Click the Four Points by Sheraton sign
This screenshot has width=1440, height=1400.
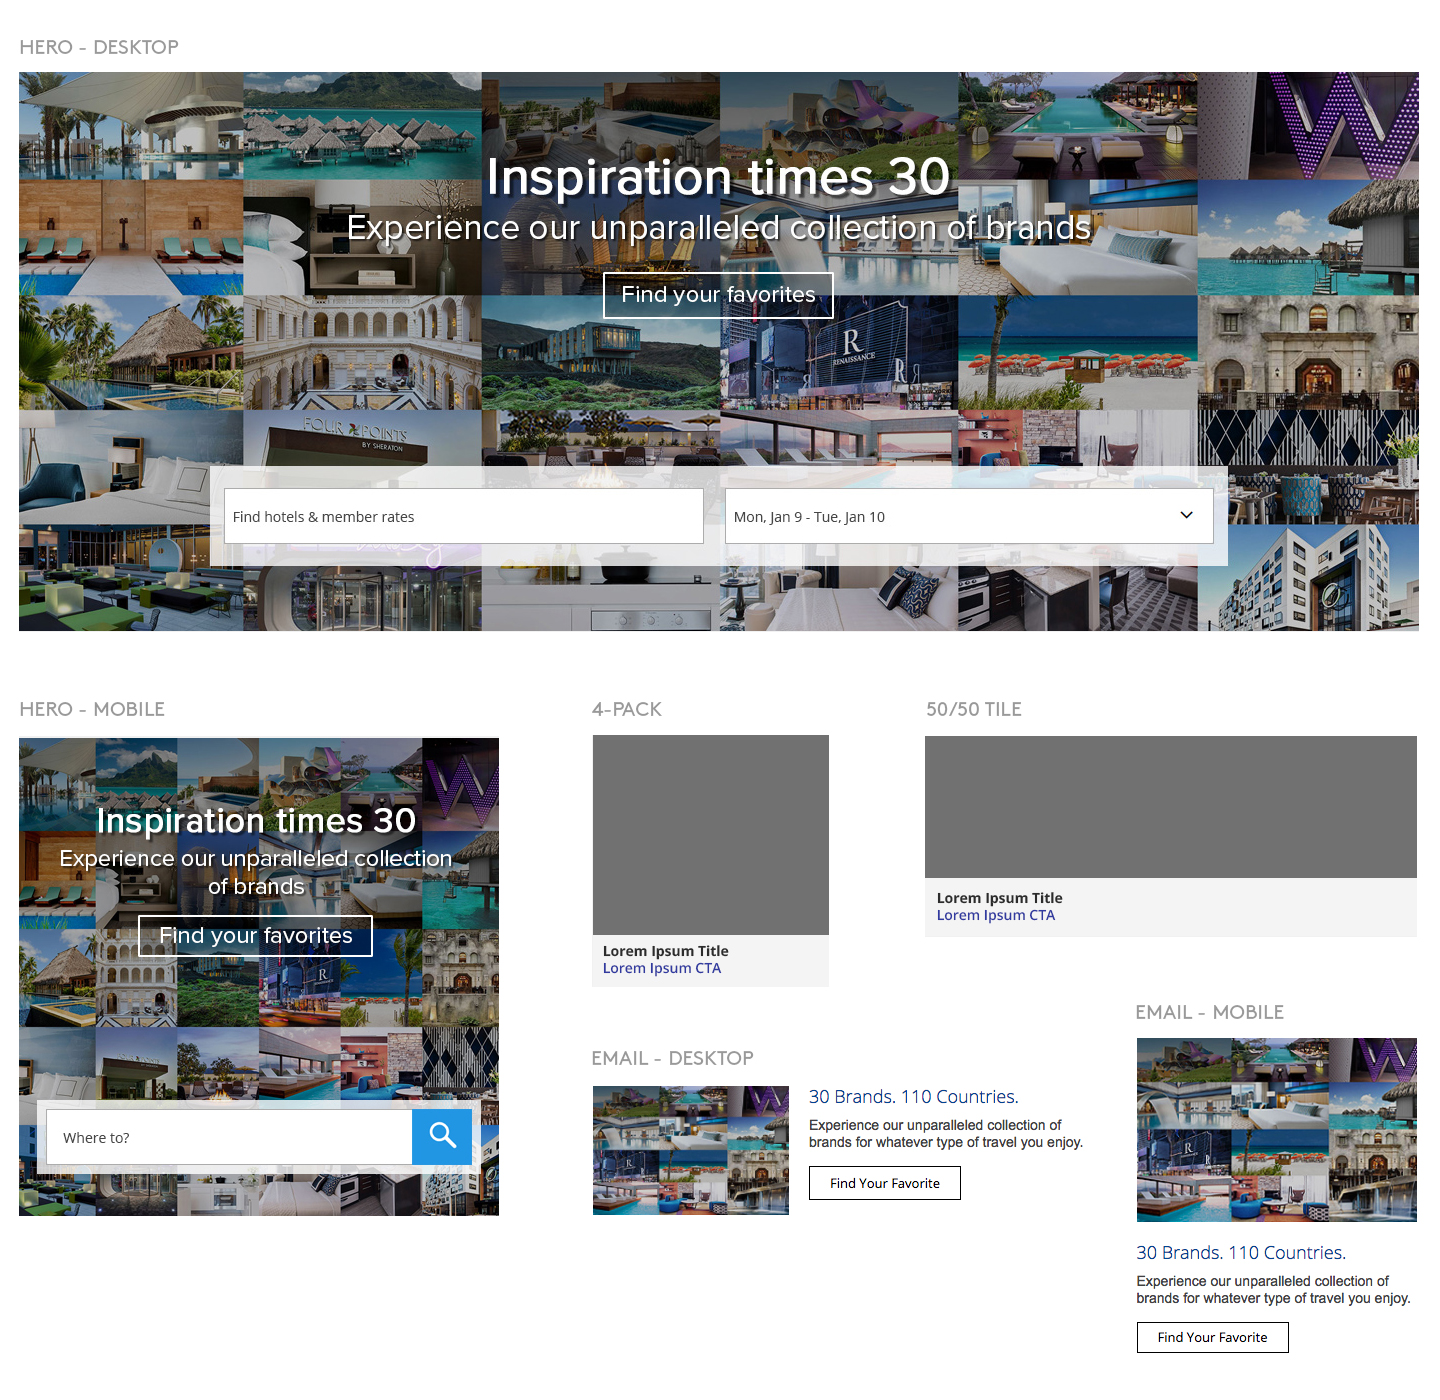pos(357,432)
